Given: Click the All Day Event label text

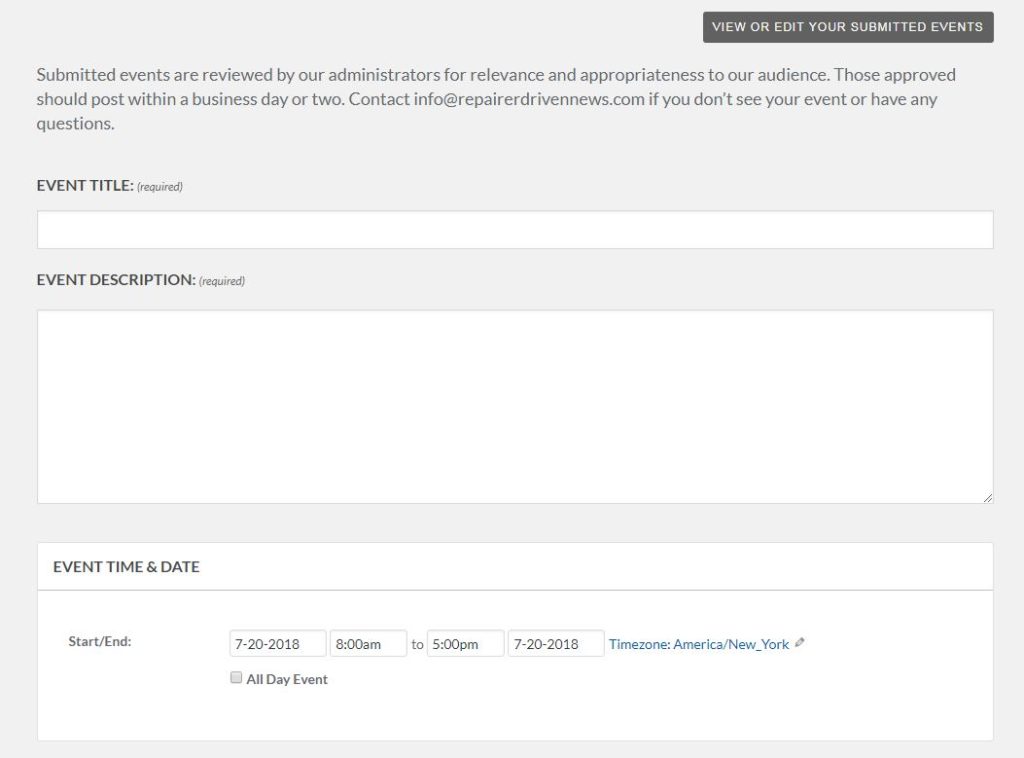Looking at the screenshot, I should click(x=287, y=679).
